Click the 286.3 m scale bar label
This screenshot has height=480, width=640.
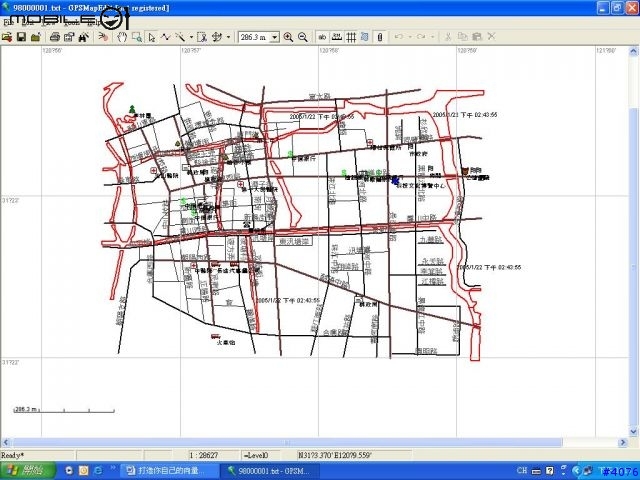26,409
